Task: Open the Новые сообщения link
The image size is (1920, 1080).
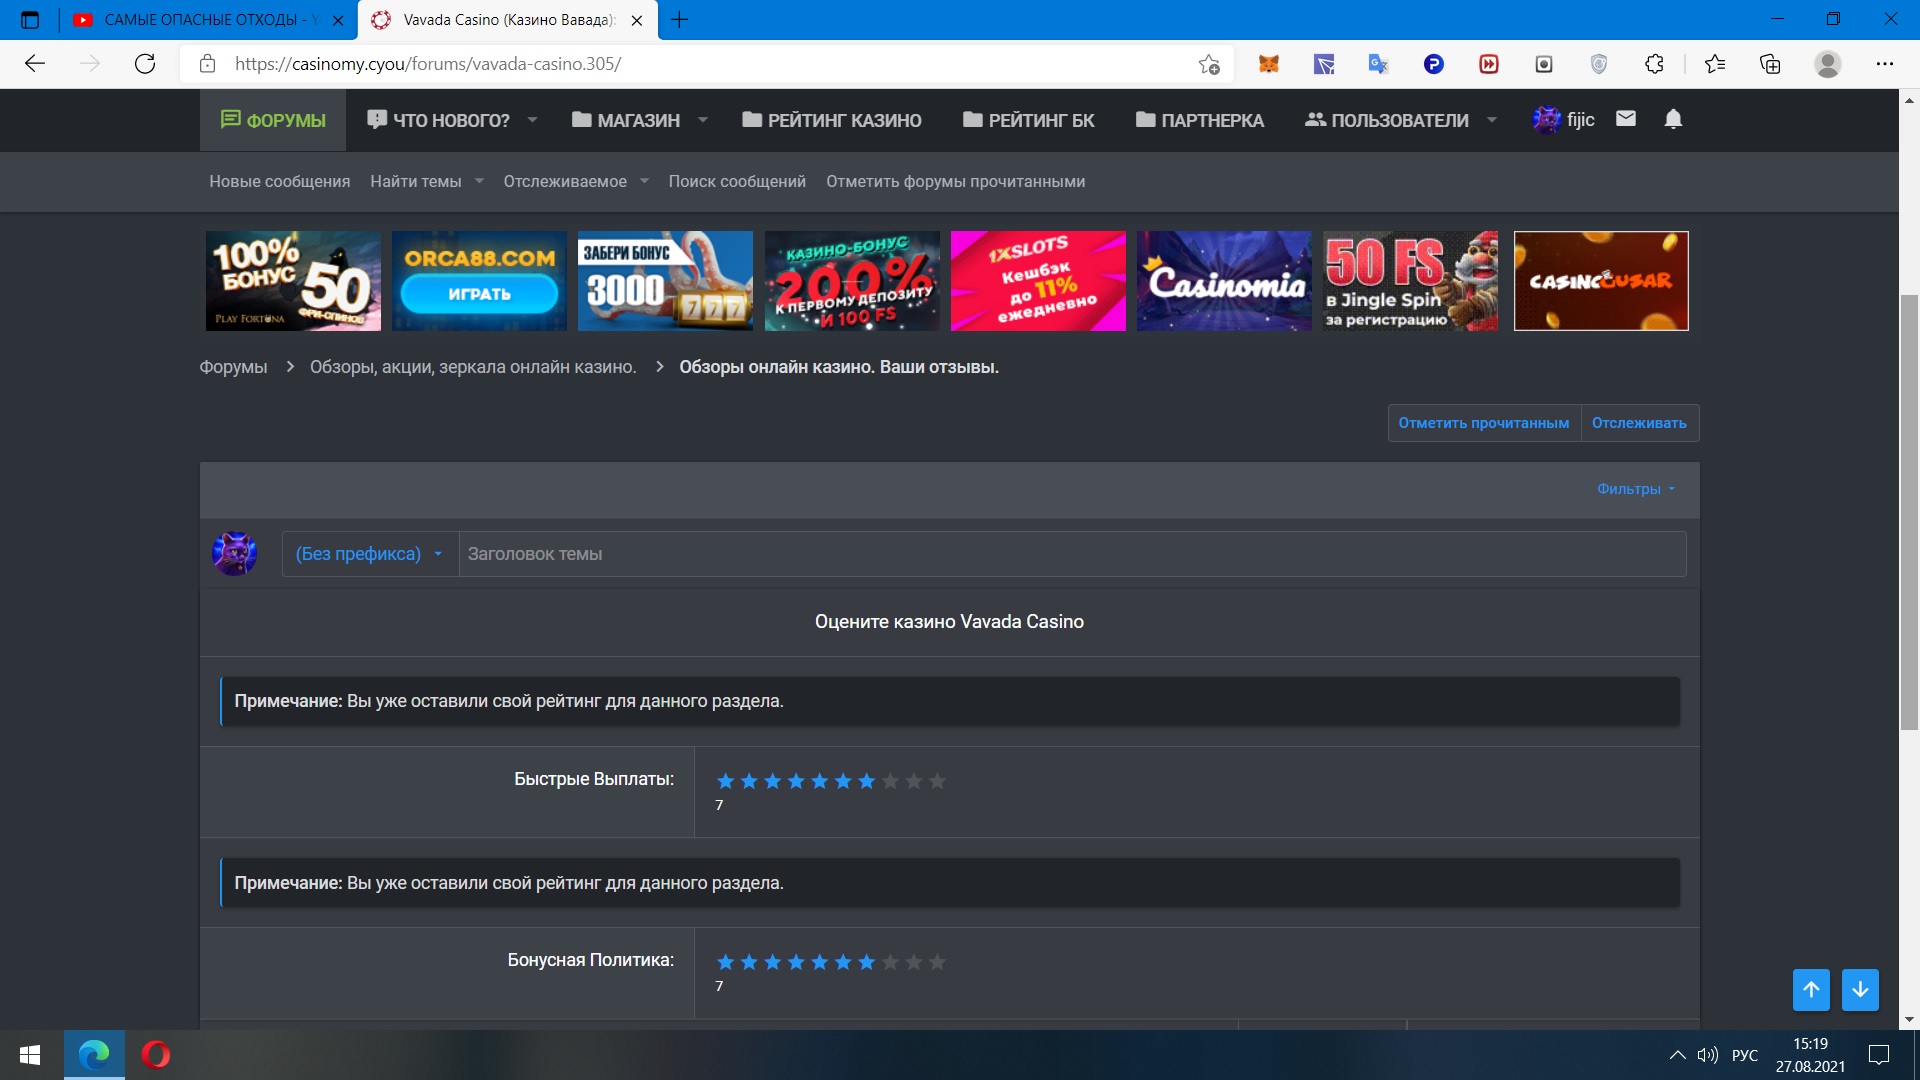Action: click(x=280, y=181)
